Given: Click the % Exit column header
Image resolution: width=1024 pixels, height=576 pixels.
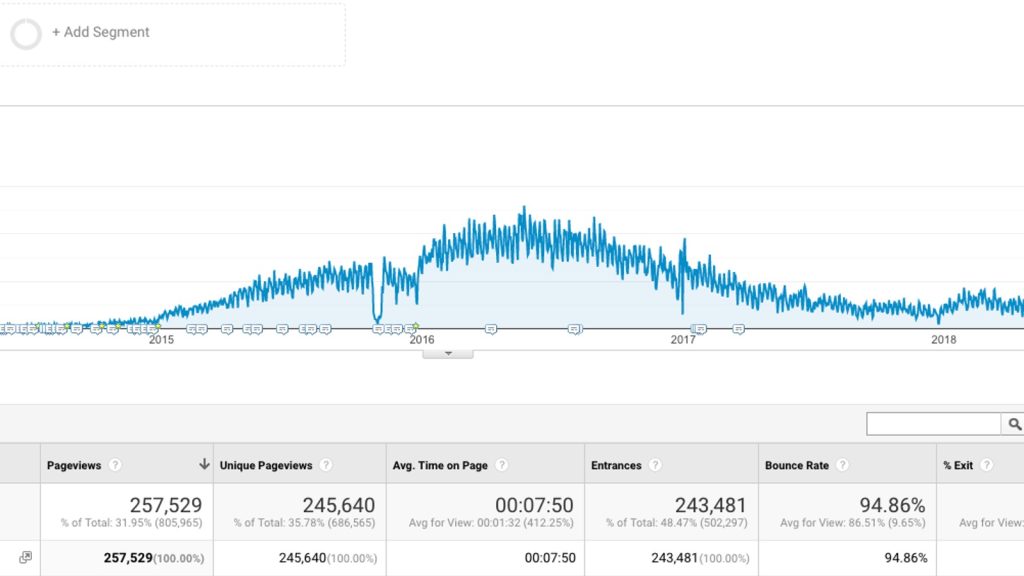Looking at the screenshot, I should 957,465.
